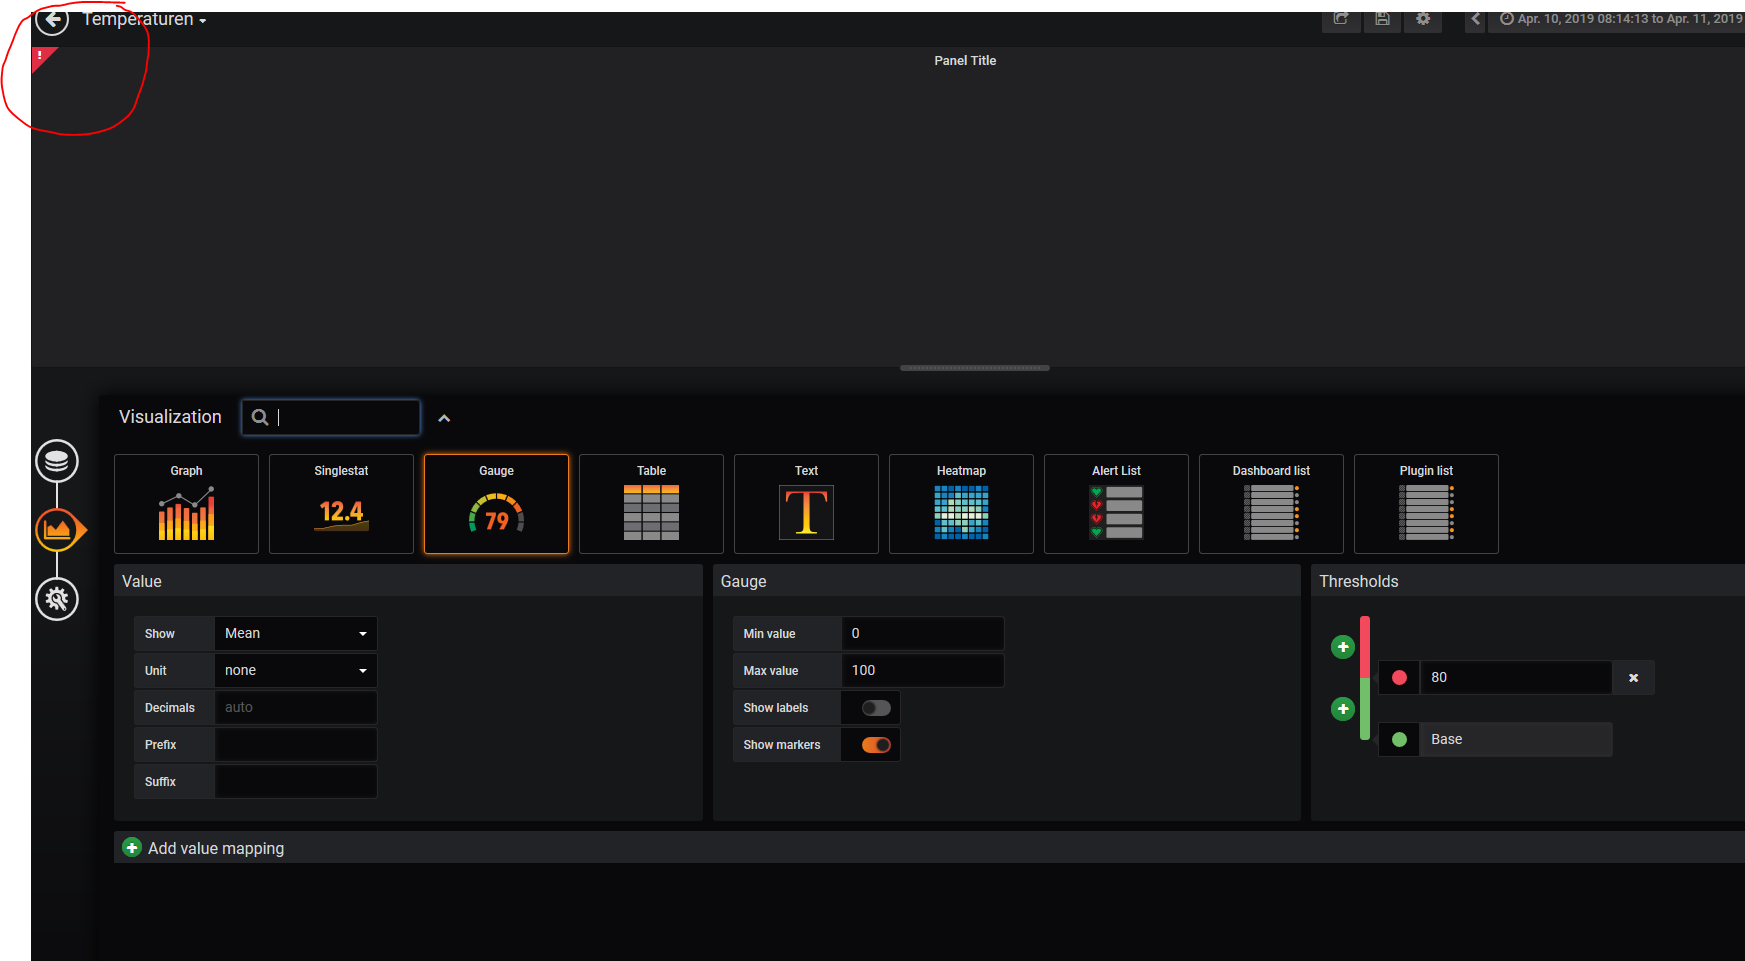Click the save dashboard icon
Viewport: 1745px width, 961px height.
pyautogui.click(x=1382, y=19)
